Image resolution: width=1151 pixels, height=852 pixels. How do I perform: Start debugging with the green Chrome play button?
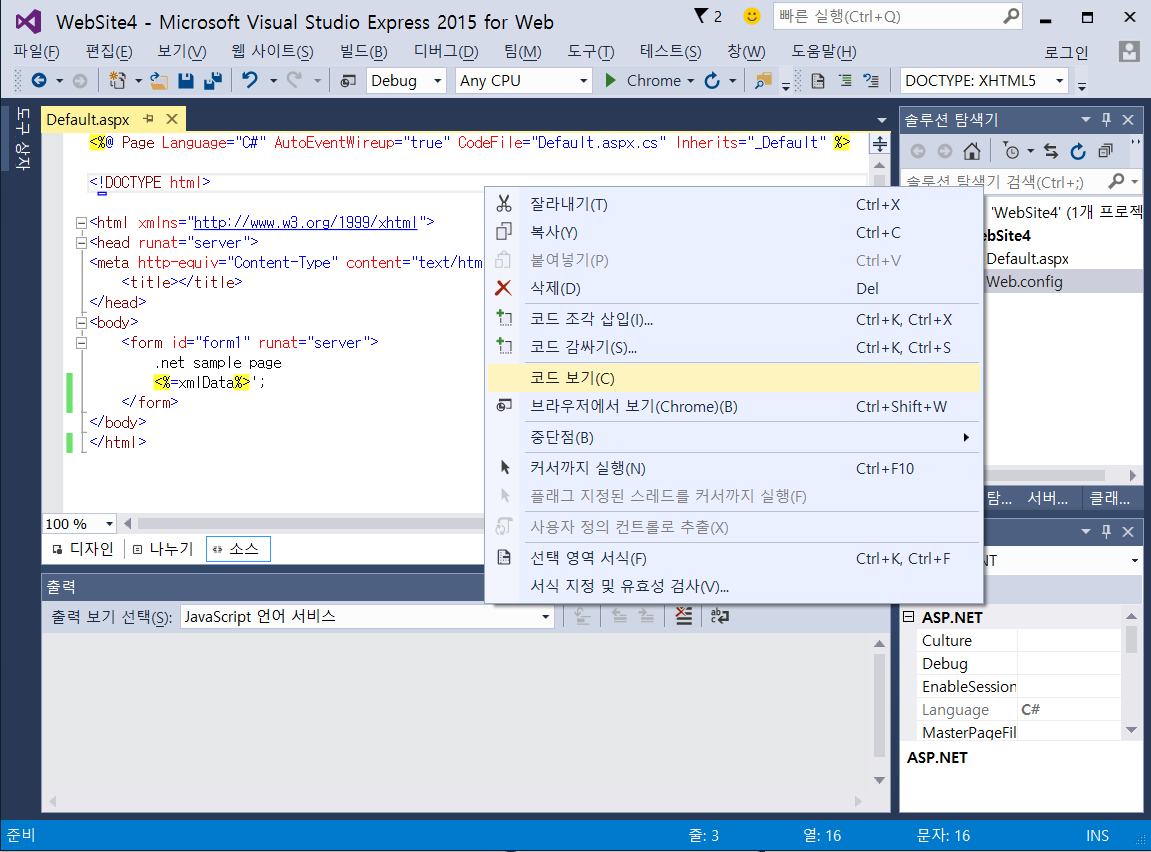tap(611, 81)
